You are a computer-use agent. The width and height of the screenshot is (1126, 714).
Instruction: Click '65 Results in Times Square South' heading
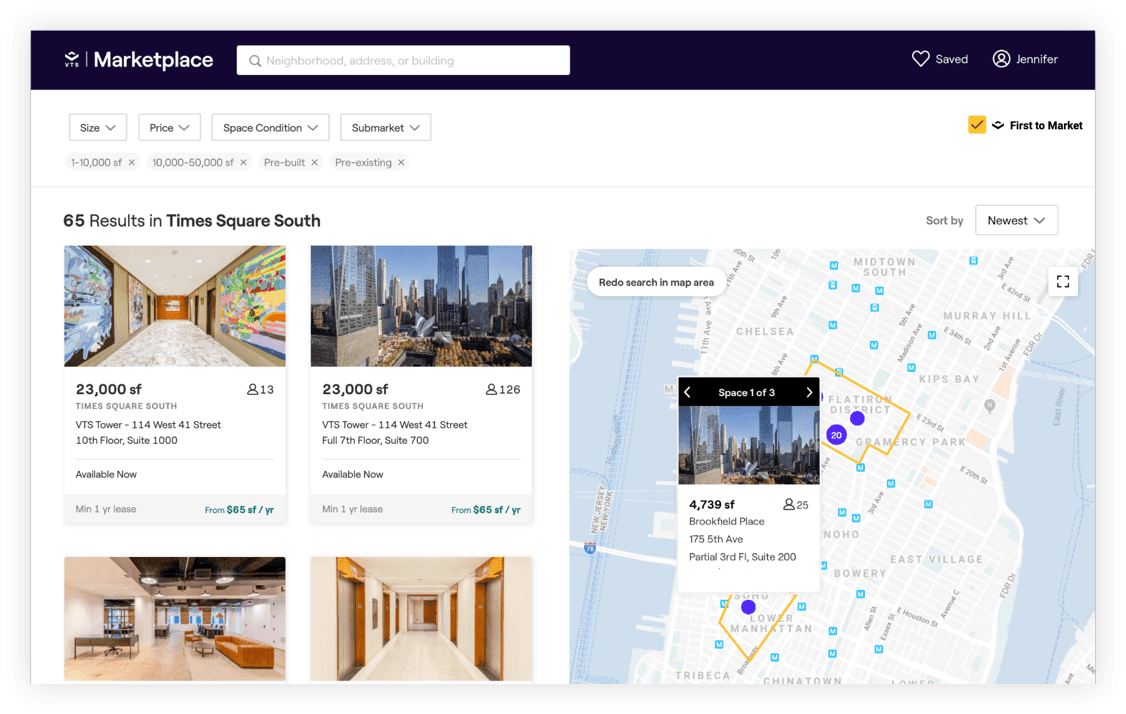(192, 221)
